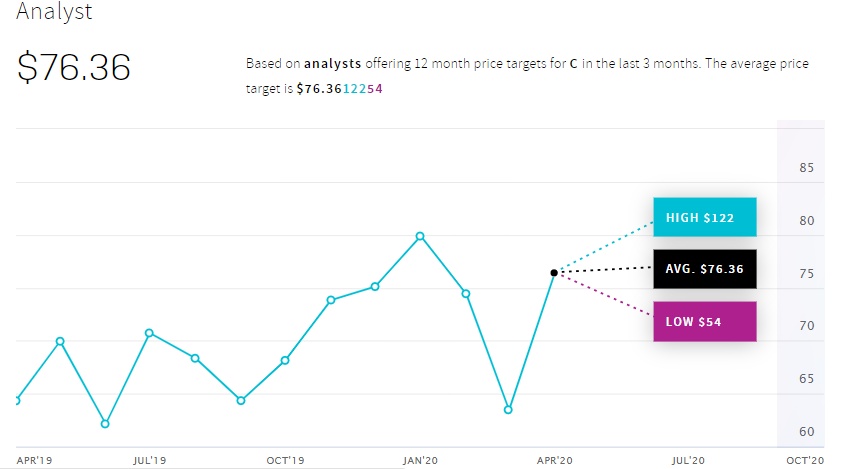
Task: Click the HIGH $122 price target label
Action: (x=704, y=217)
